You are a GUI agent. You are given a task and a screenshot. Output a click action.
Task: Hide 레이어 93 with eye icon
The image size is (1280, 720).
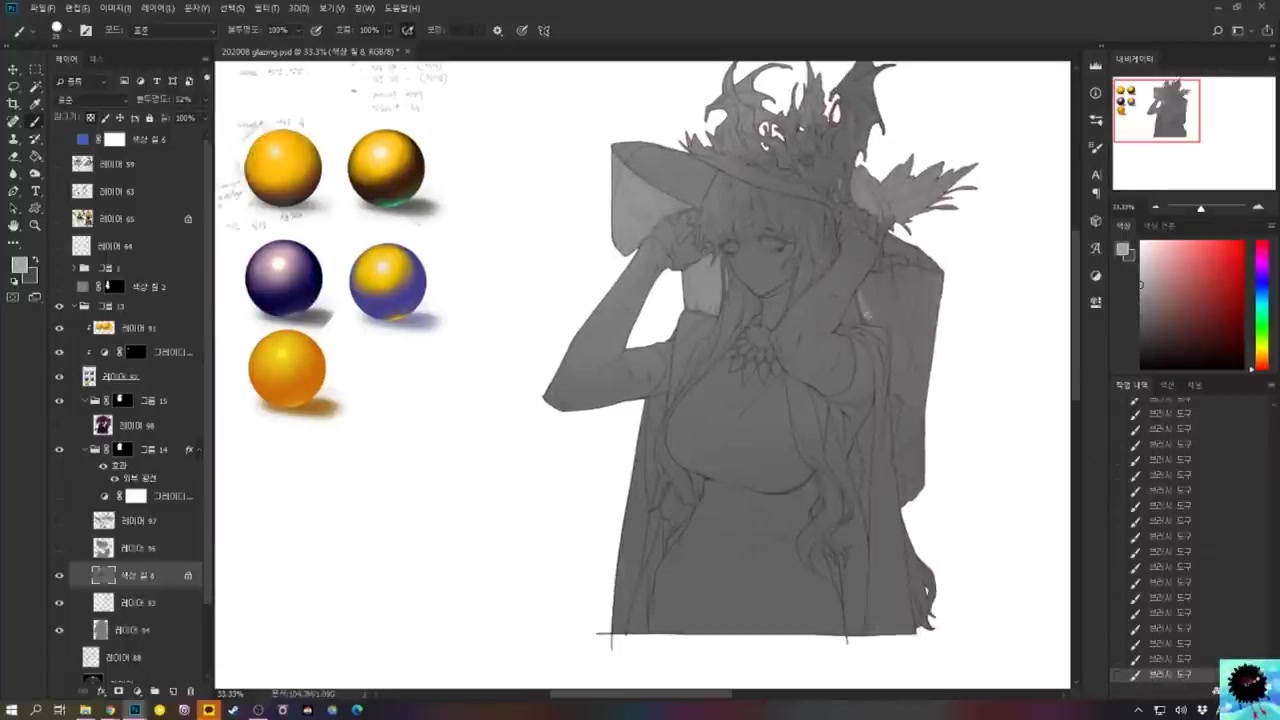[59, 603]
